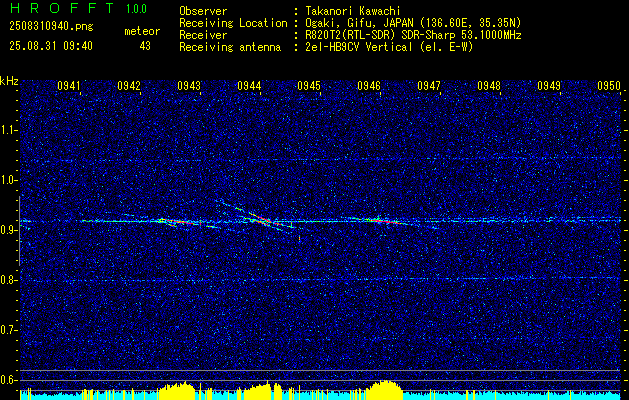Screen dimensions: 629x400
Task: Click the 0949 time marker
Action: [x=549, y=86]
